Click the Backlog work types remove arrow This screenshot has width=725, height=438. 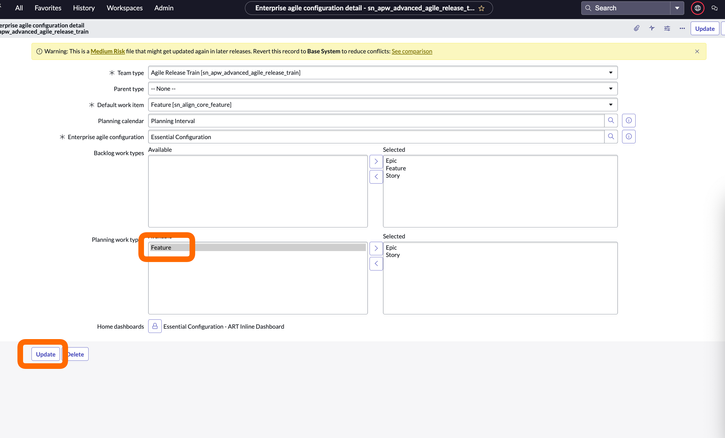click(376, 177)
